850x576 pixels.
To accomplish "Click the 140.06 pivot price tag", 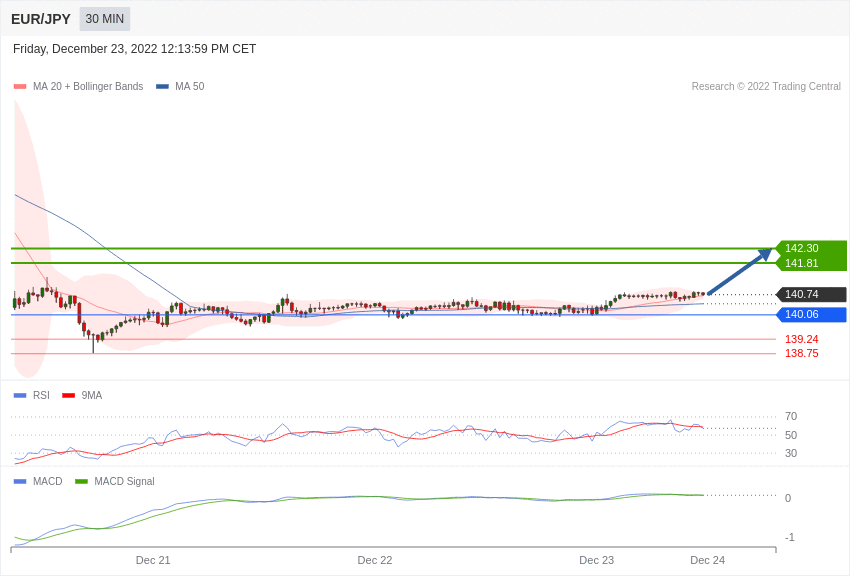I will click(x=810, y=314).
